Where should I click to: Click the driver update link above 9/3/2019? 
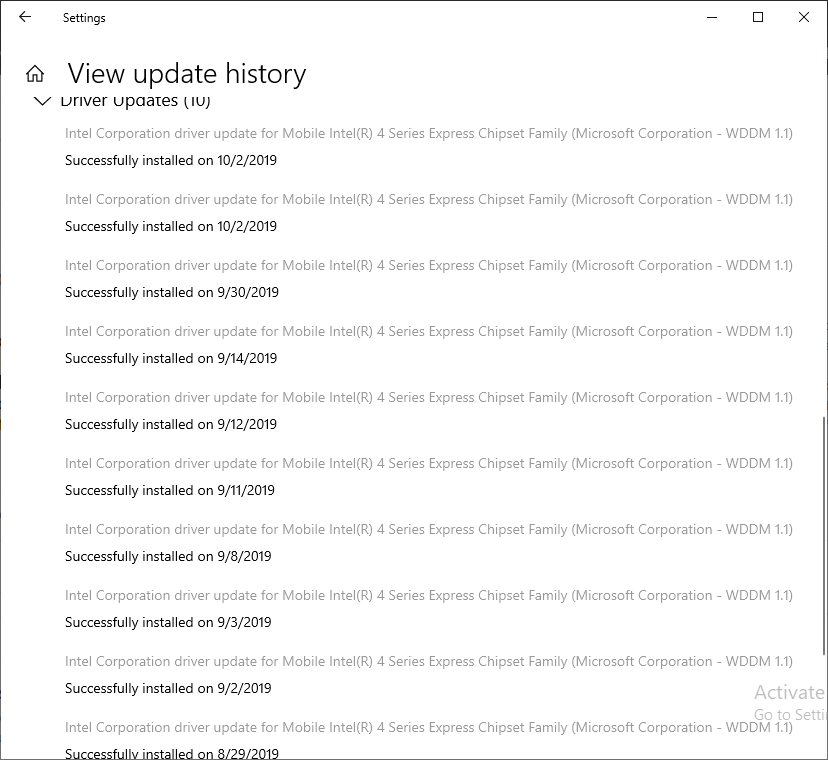428,596
